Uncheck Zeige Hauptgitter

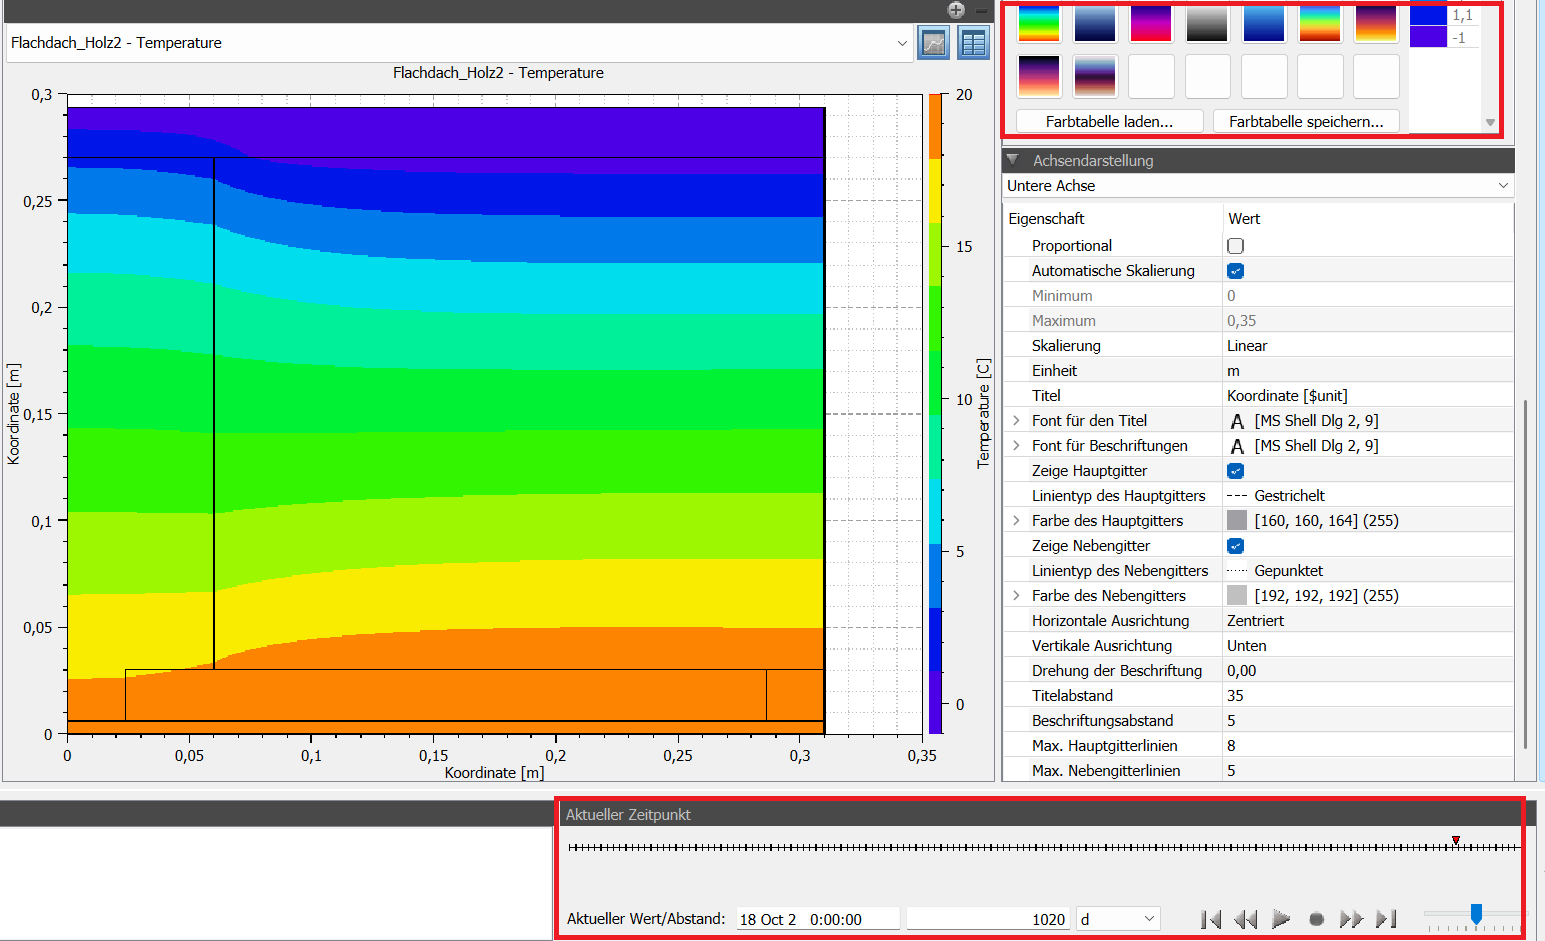1236,471
